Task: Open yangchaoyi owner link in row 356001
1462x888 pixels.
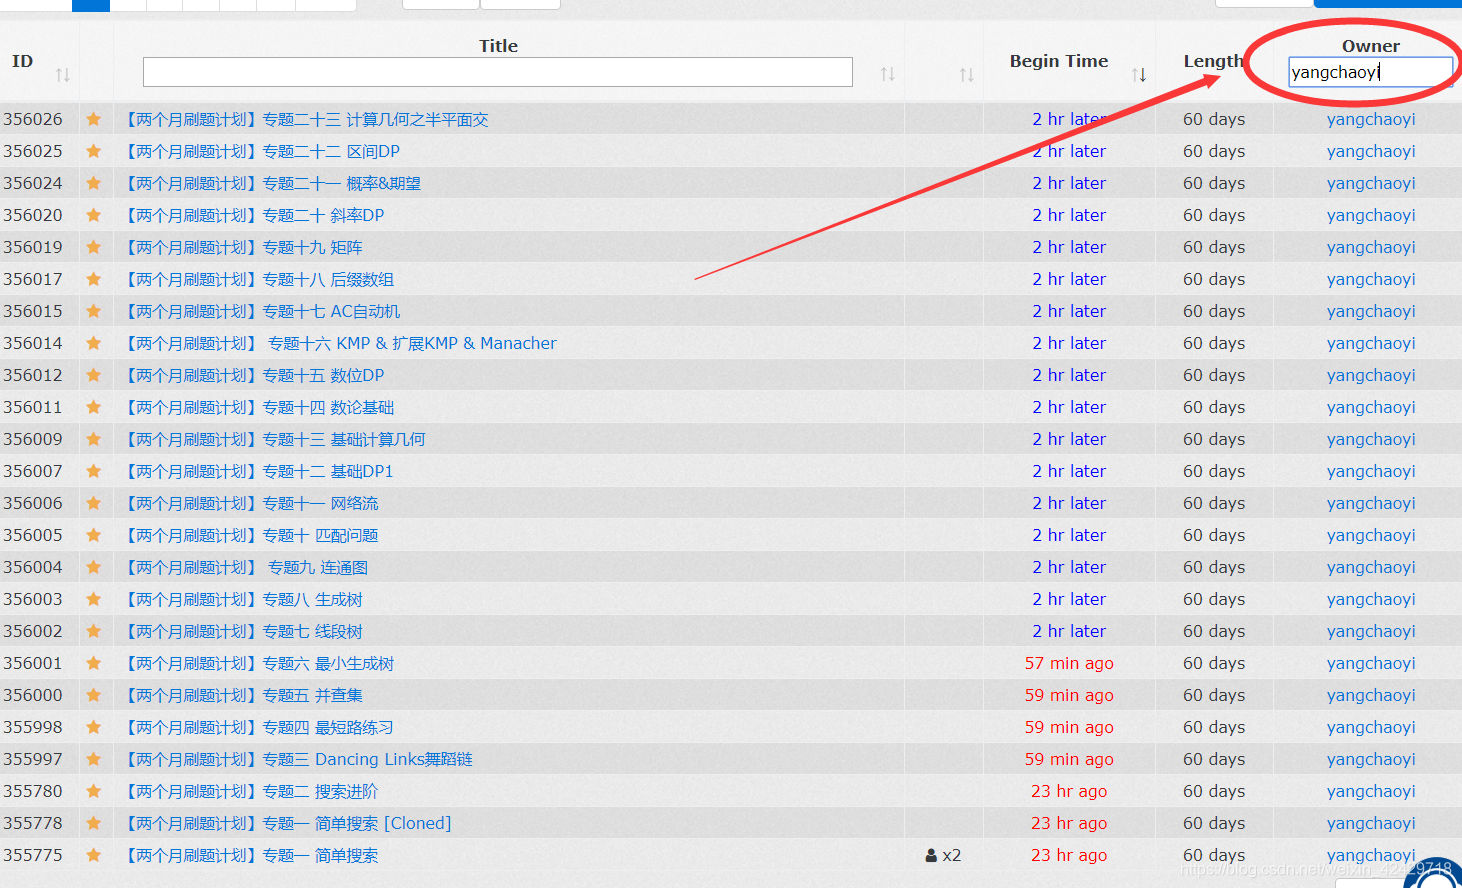Action: pyautogui.click(x=1371, y=663)
